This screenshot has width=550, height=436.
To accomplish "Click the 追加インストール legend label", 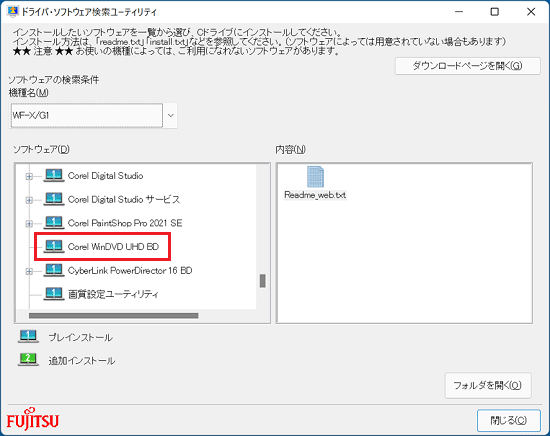I will (x=82, y=361).
